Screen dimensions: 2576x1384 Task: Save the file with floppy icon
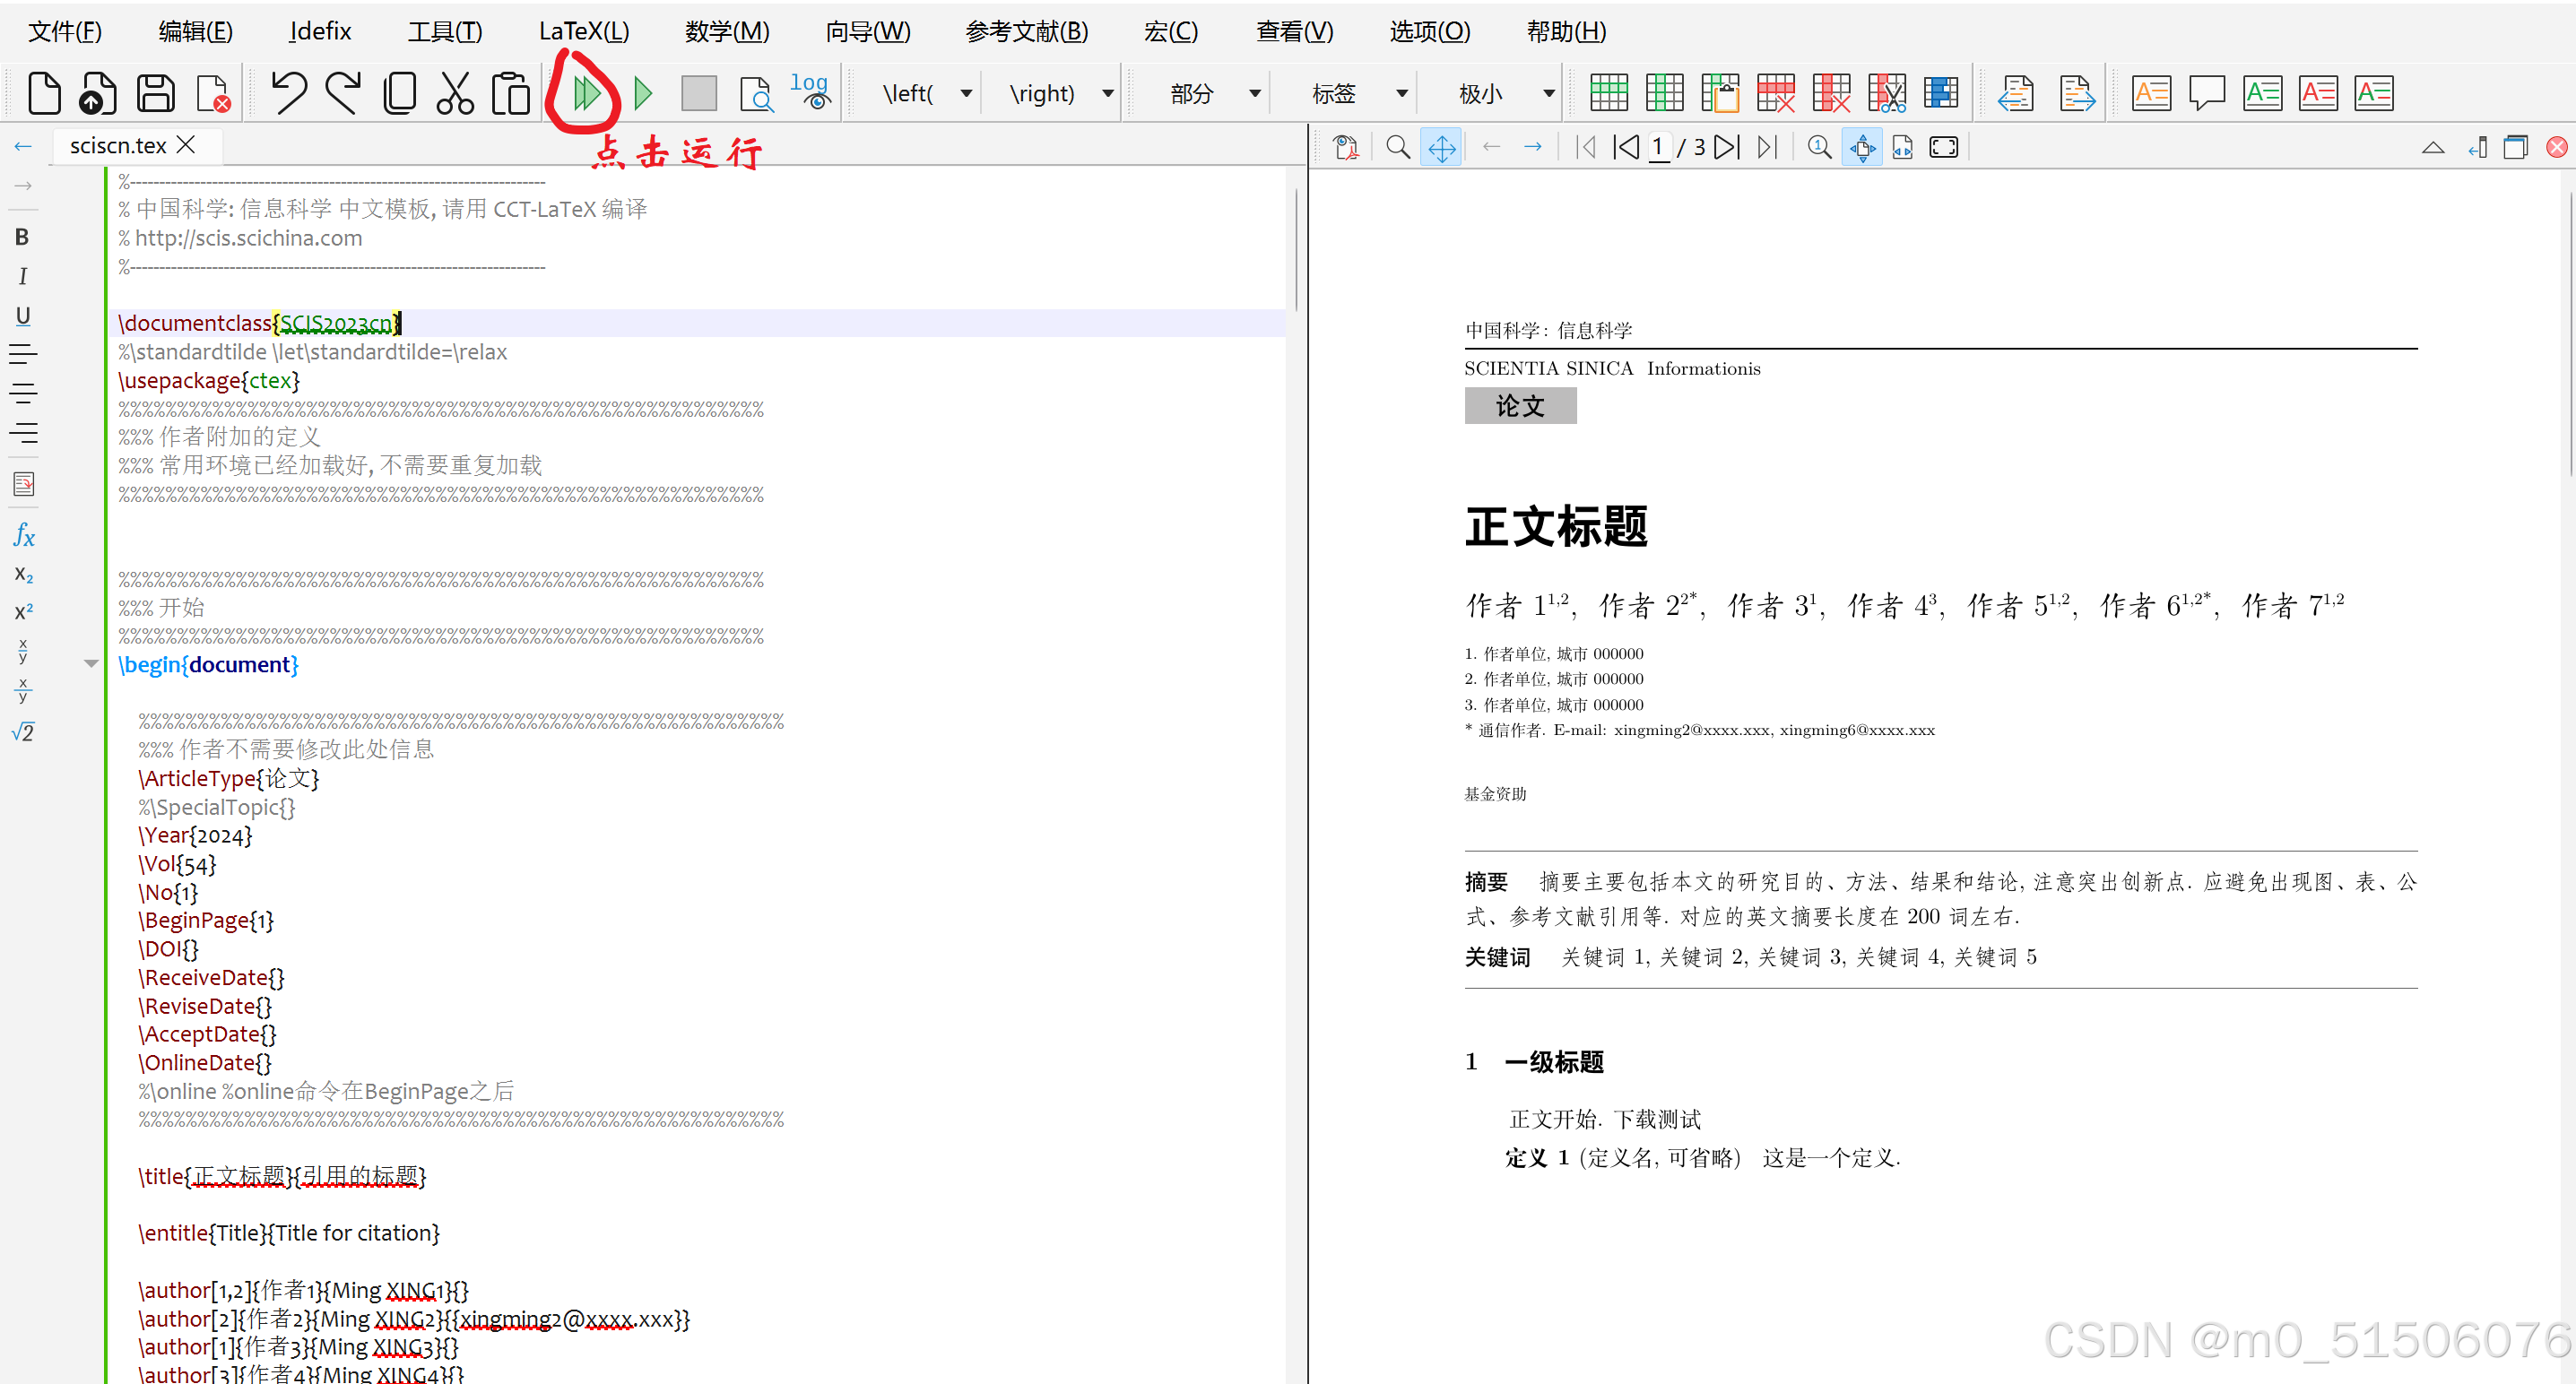[x=156, y=94]
